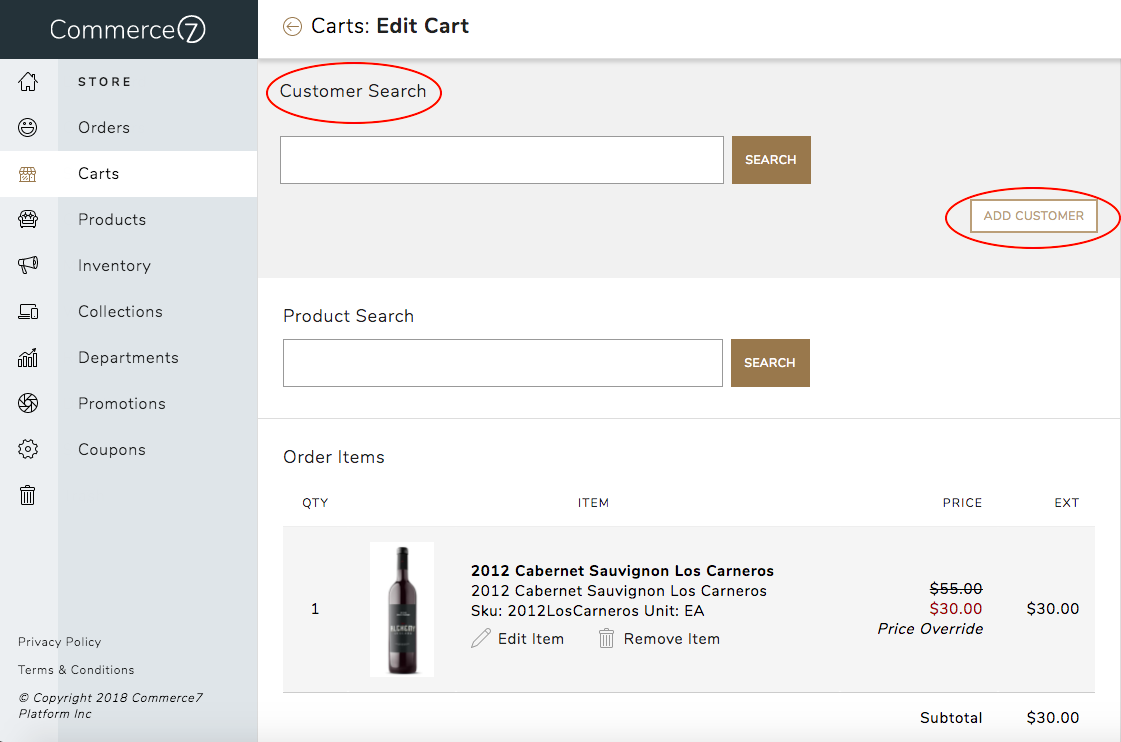Click the red $30.00 override price
Viewport: 1121px width, 742px height.
[x=956, y=608]
